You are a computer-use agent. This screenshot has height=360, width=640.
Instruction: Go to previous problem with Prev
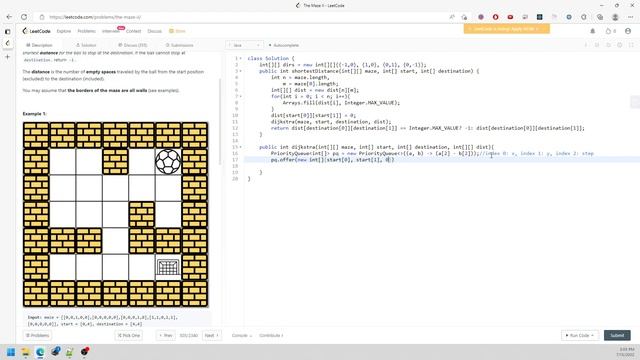pyautogui.click(x=166, y=336)
